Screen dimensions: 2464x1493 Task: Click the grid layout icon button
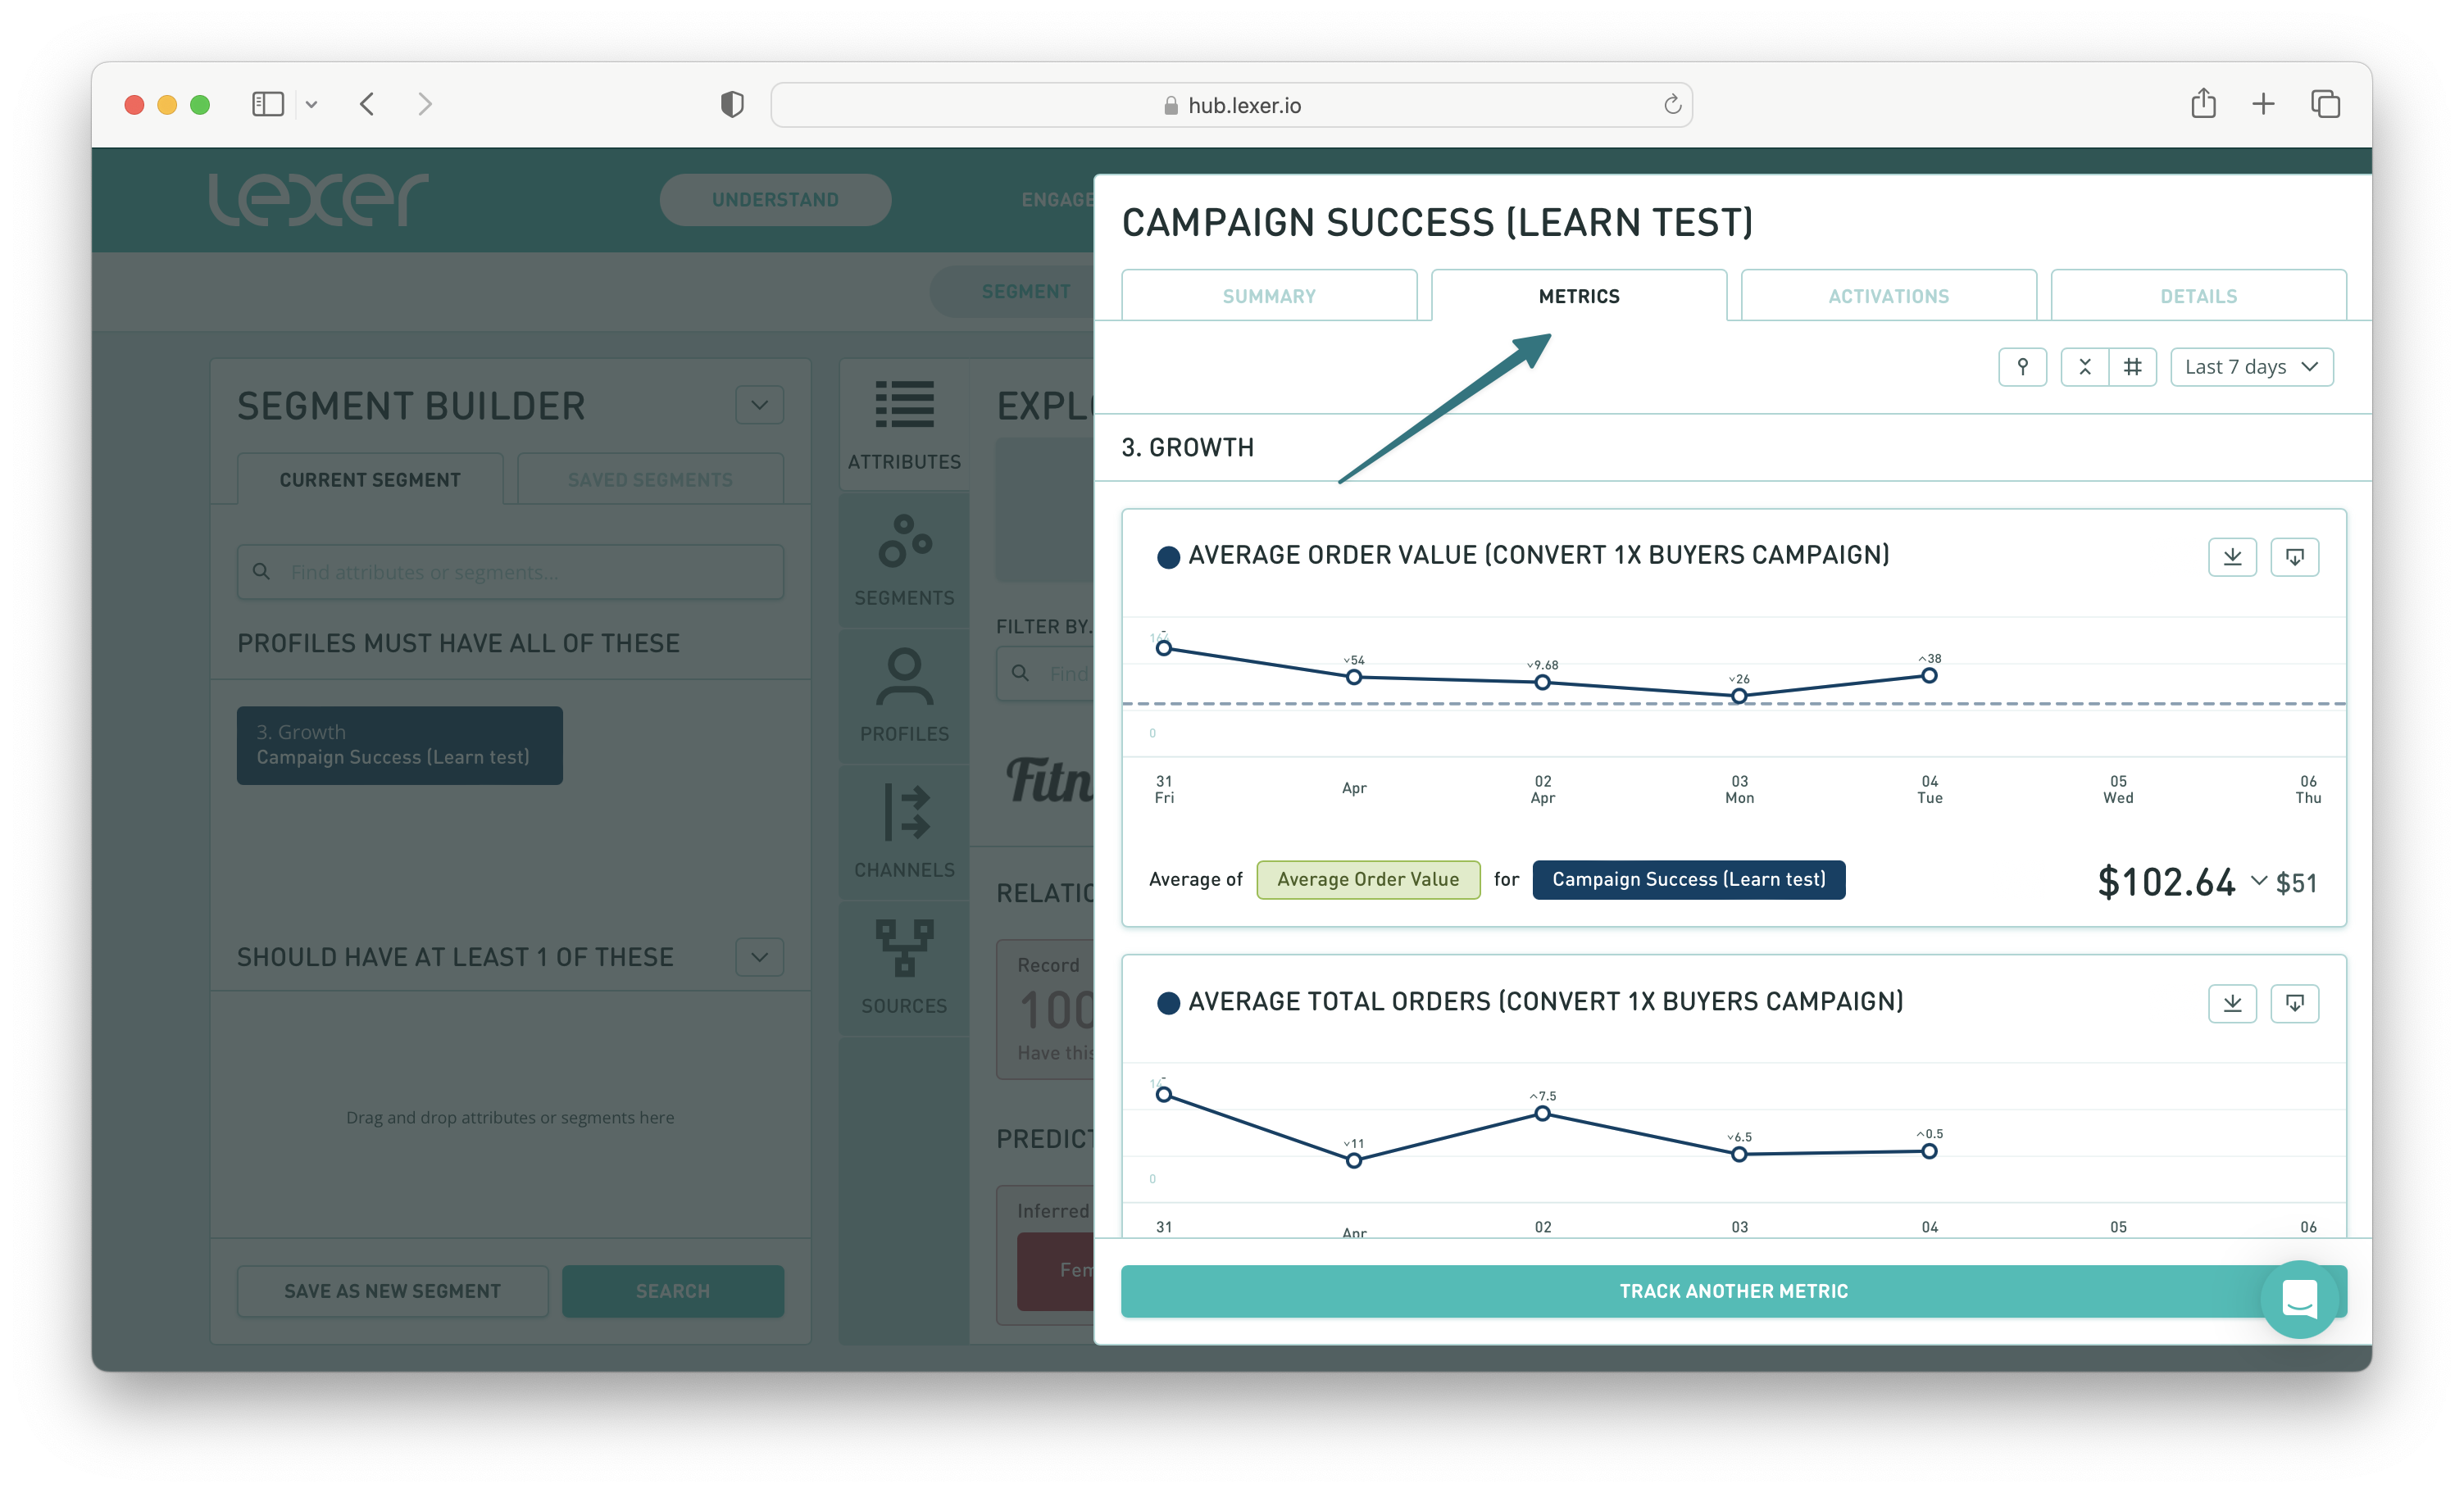pyautogui.click(x=2133, y=367)
